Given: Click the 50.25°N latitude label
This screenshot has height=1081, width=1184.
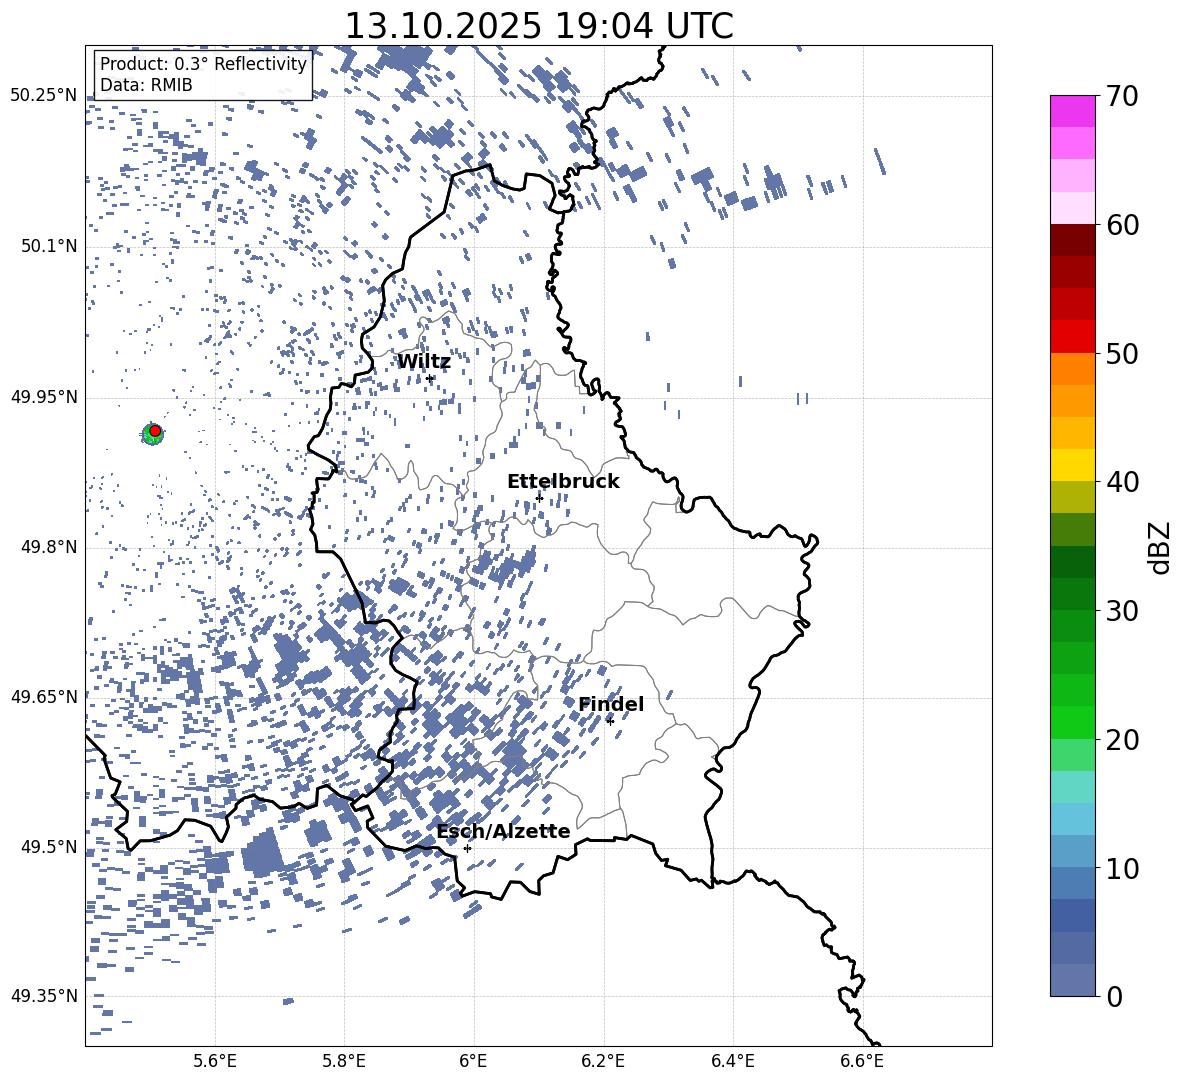Looking at the screenshot, I should pos(44,96).
